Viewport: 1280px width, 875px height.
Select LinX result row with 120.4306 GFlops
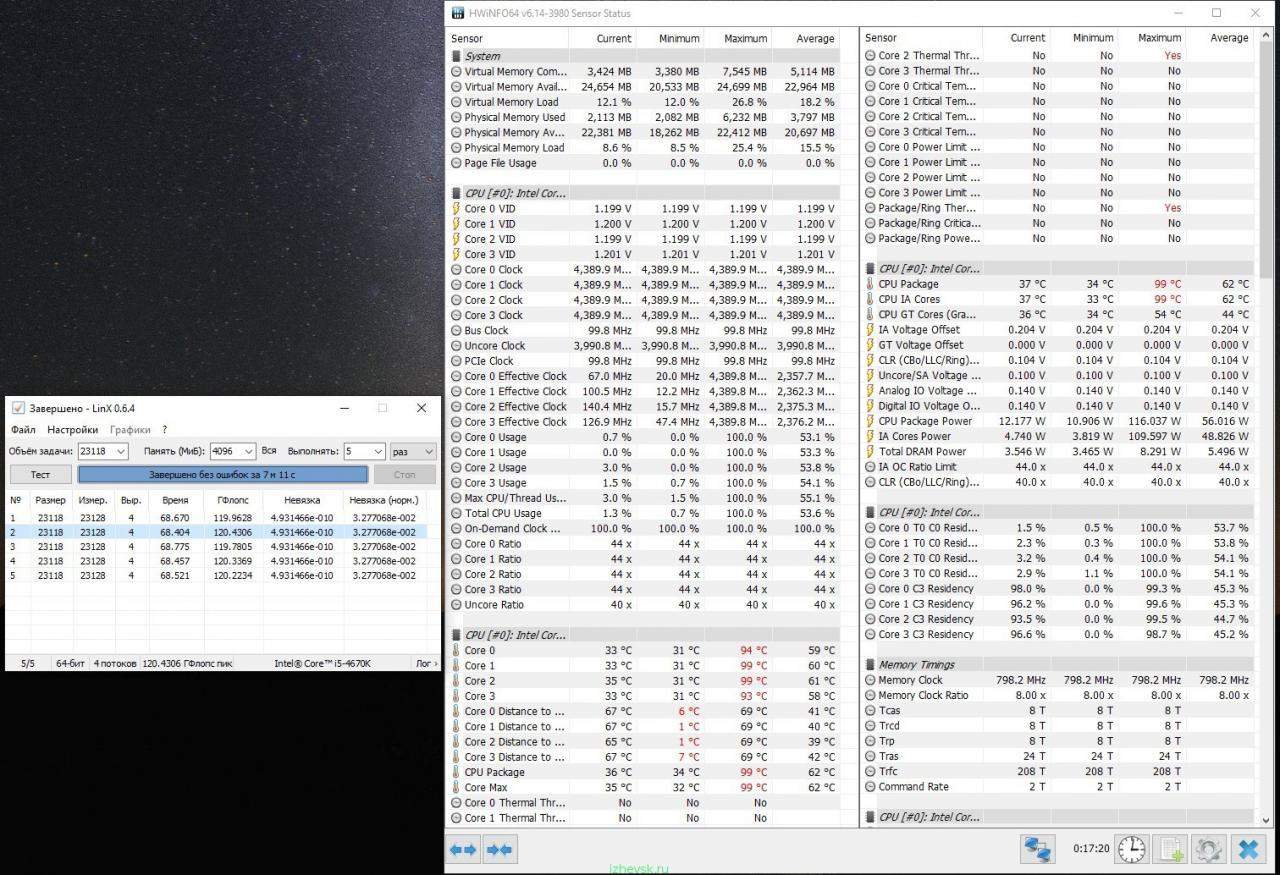(217, 532)
